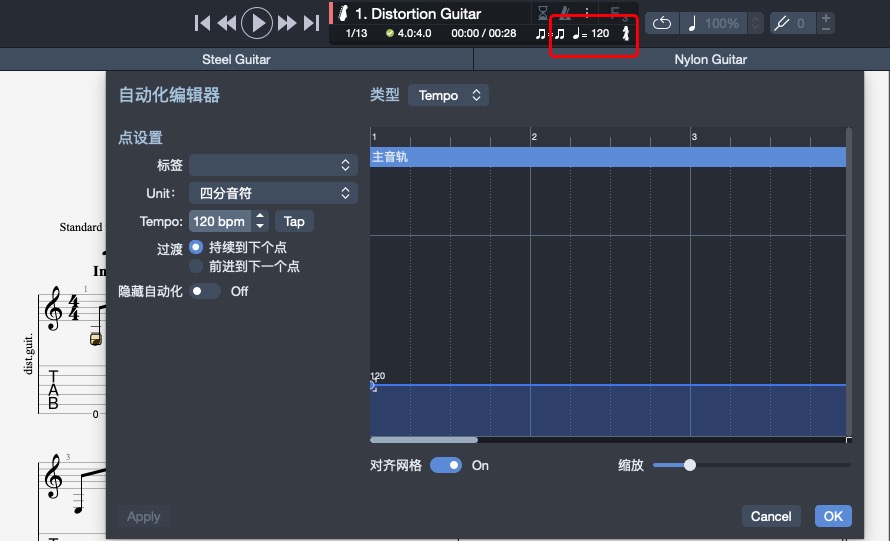Open the tempo 120 indicator
Viewport: 890px width, 541px height.
591,33
